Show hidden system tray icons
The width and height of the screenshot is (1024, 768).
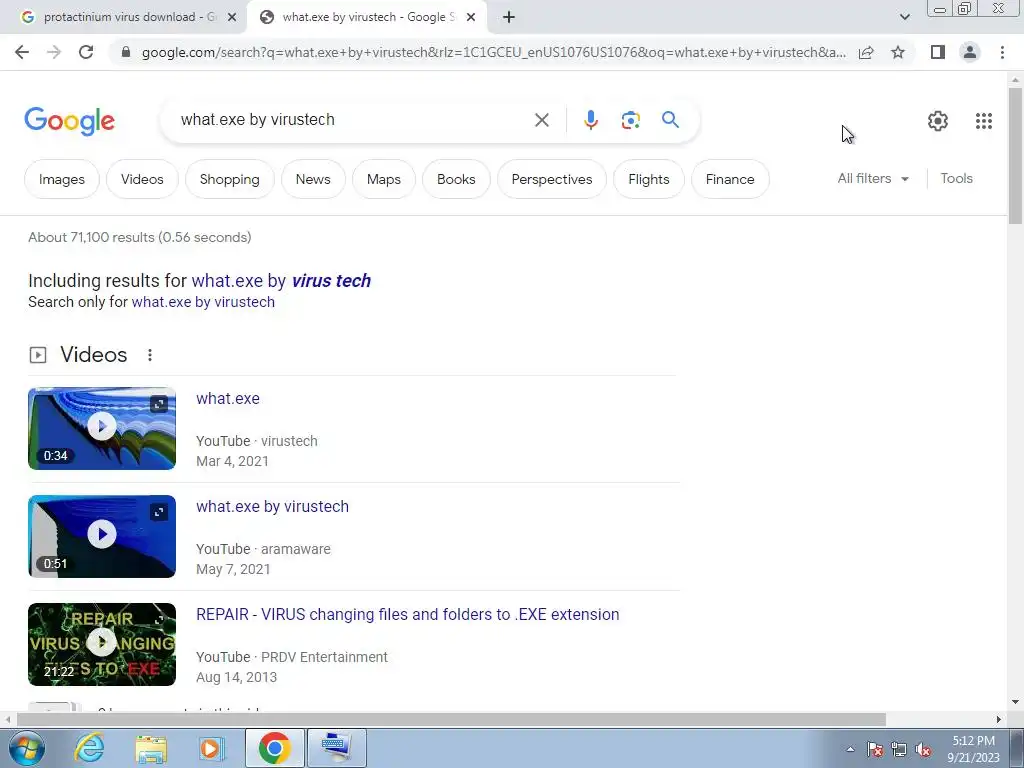(850, 749)
